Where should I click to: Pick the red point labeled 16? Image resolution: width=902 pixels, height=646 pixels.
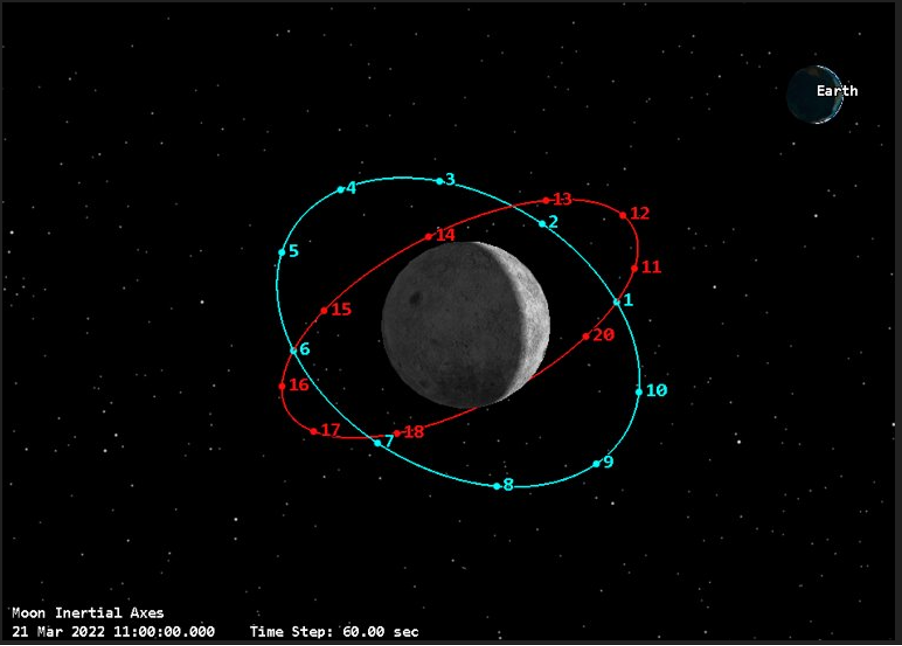282,386
